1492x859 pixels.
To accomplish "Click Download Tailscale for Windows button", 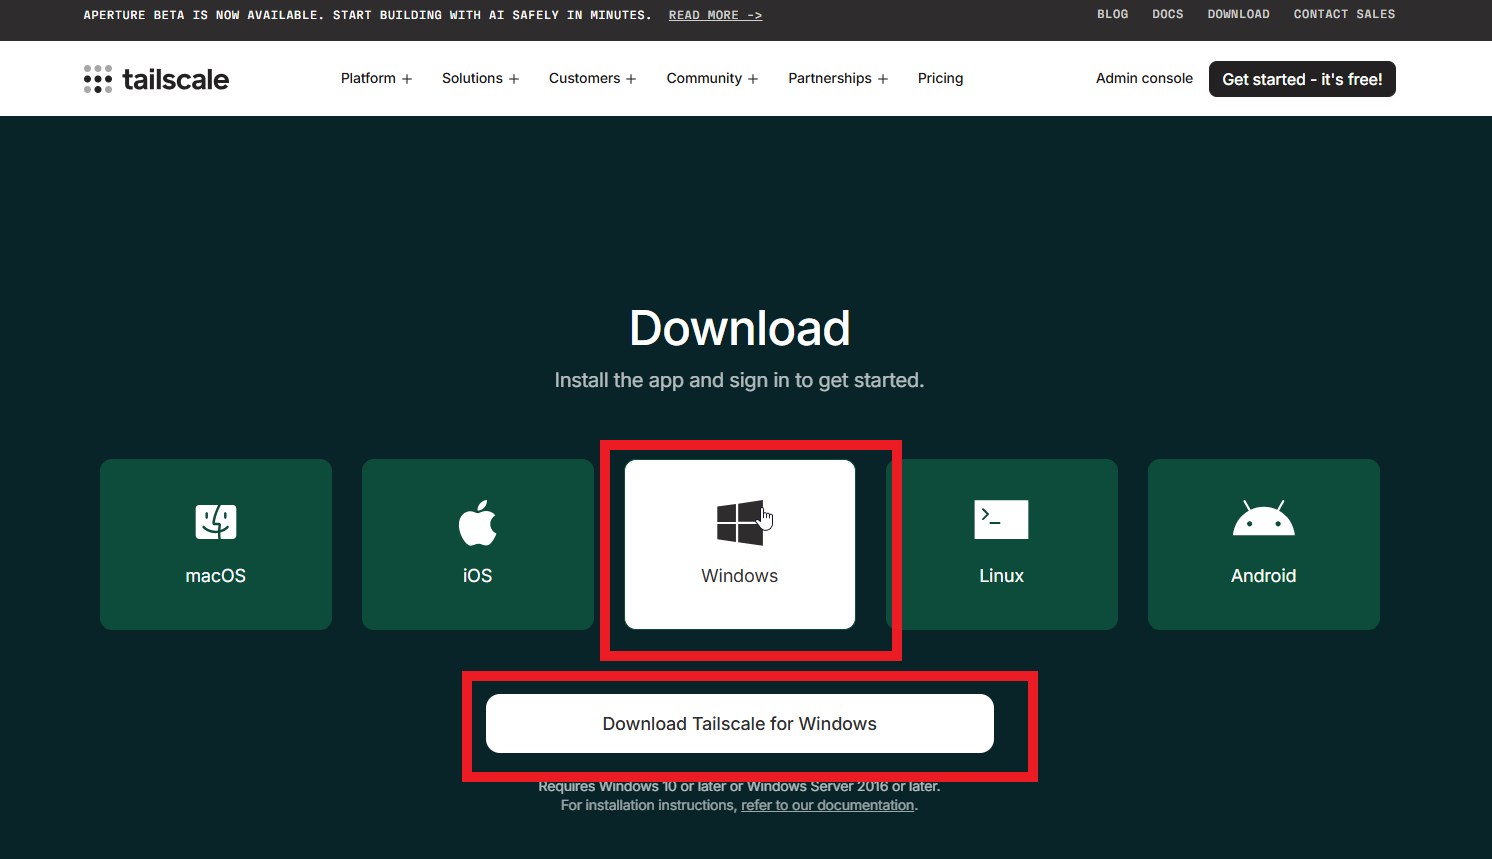I will click(740, 723).
